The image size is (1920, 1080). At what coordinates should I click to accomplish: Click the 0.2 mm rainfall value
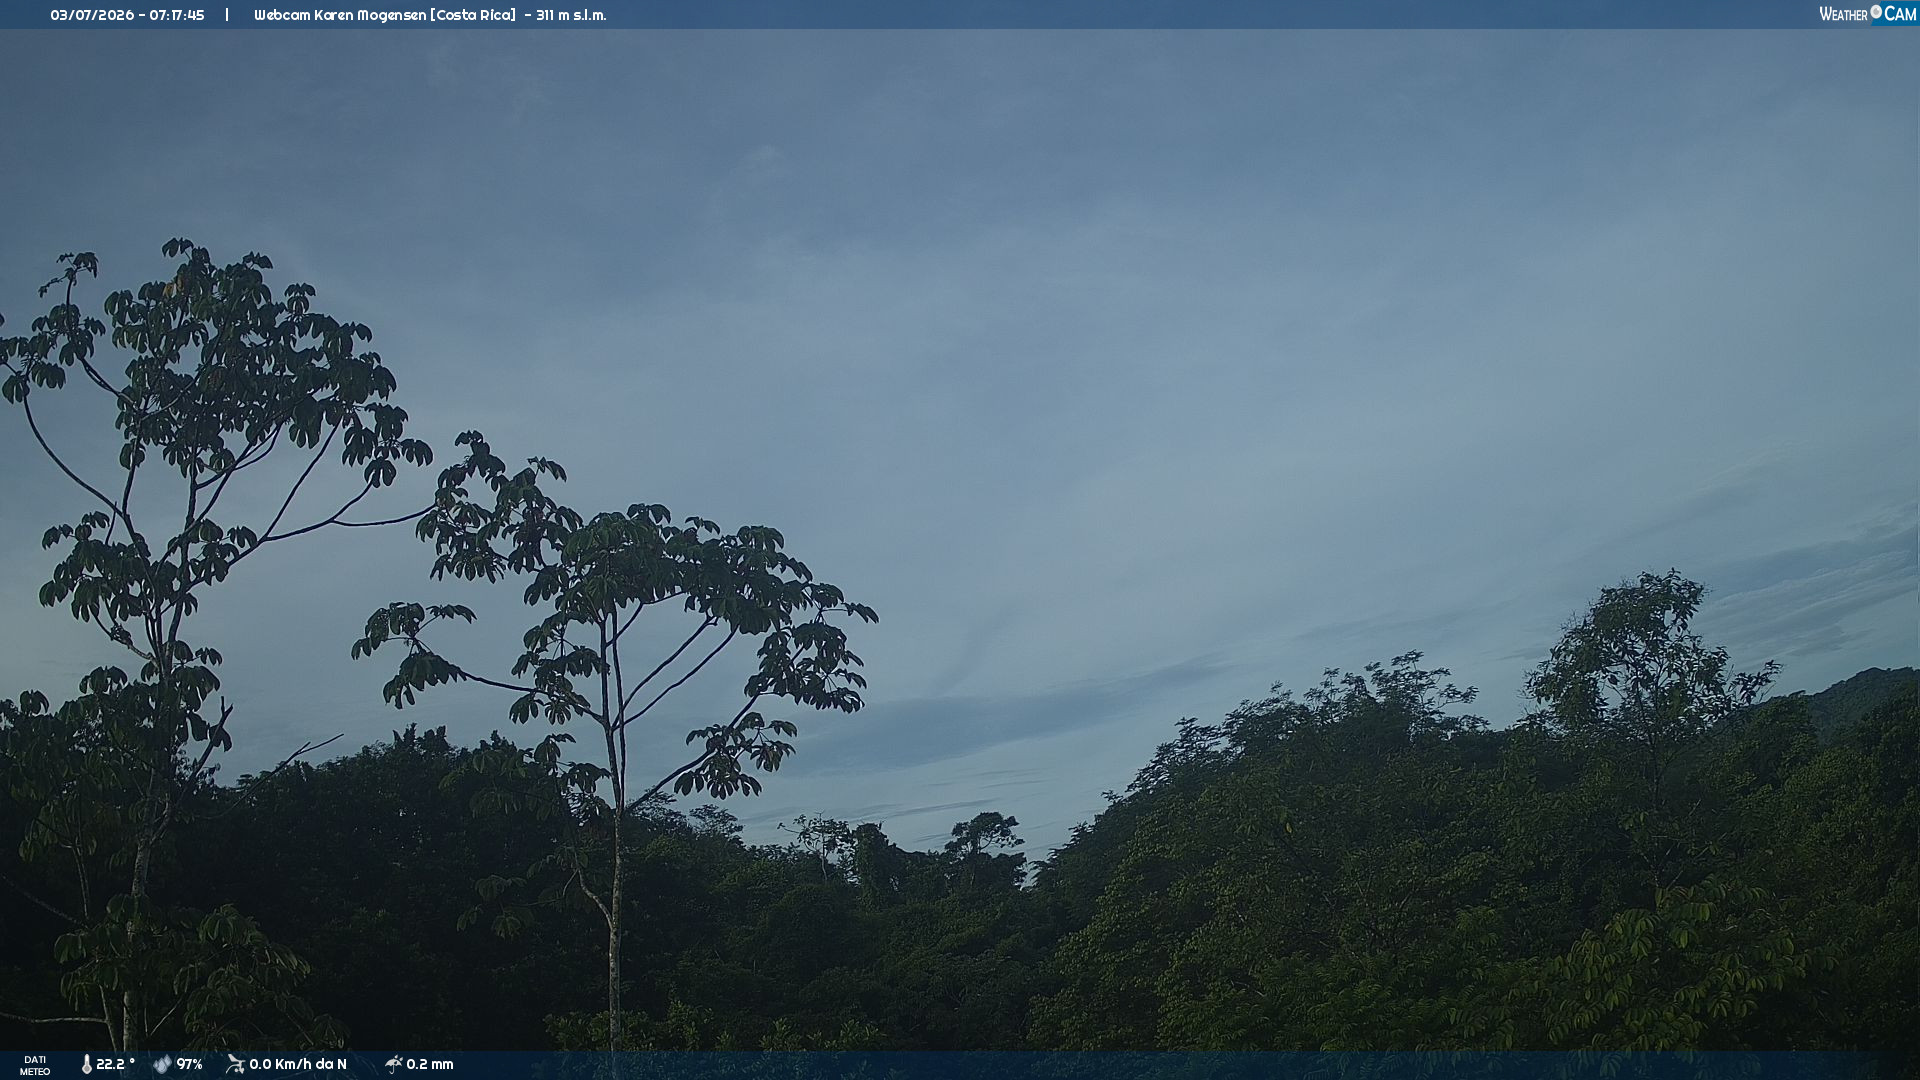click(x=430, y=1064)
